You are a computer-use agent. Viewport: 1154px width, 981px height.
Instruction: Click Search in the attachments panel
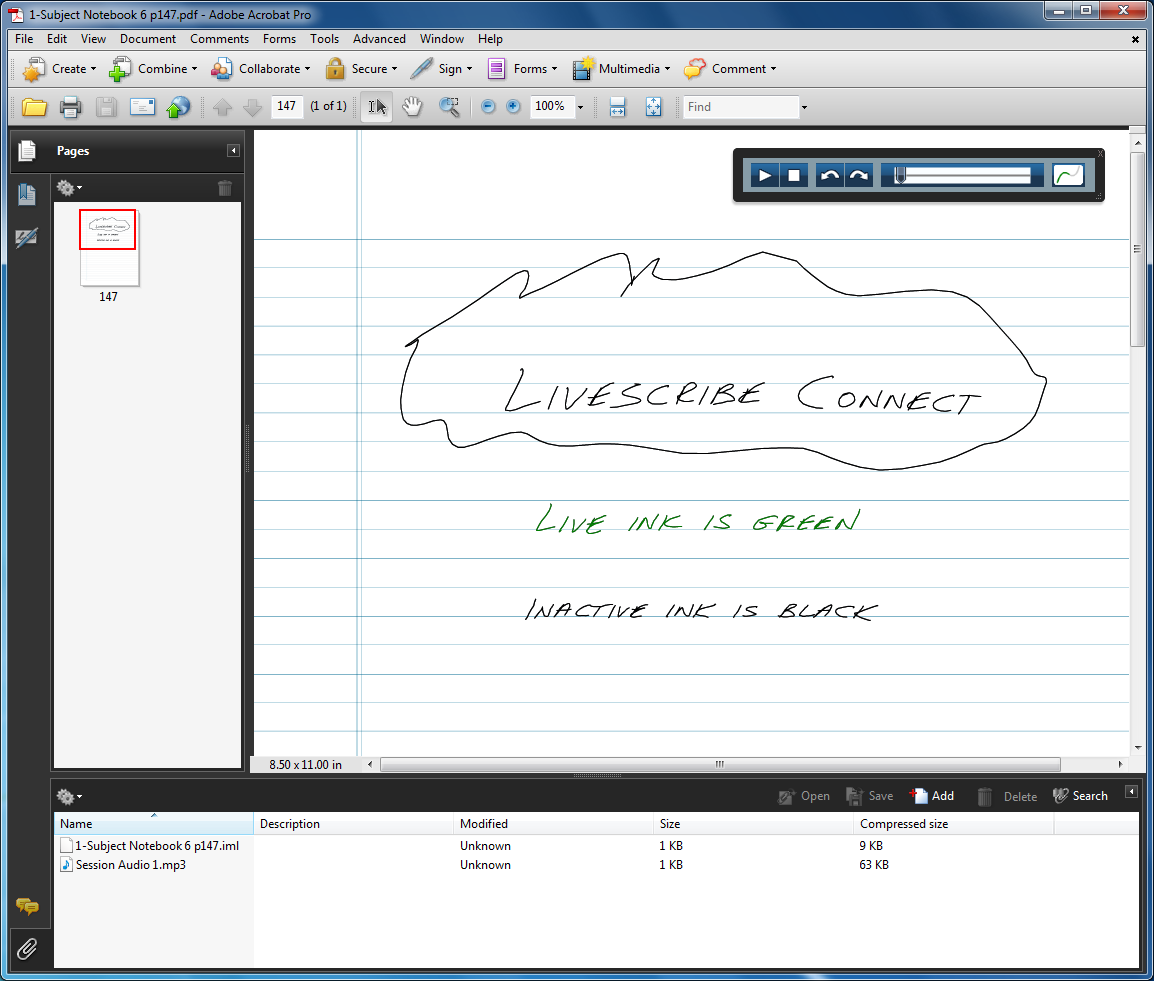tap(1080, 796)
